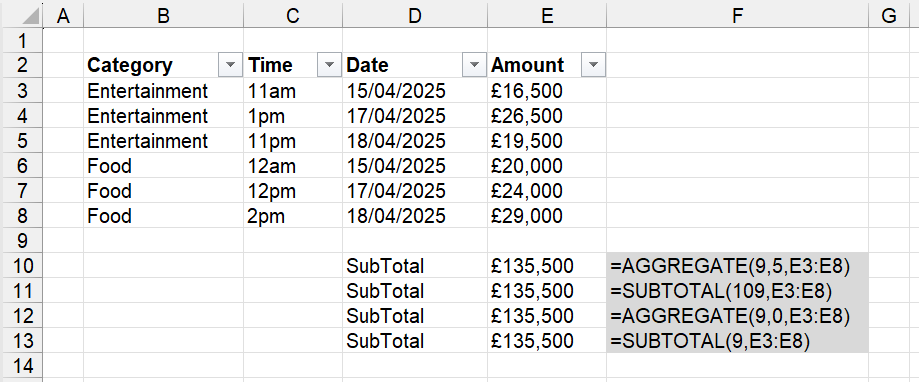Click the SUBTOTAL(109,E3:E8) formula cell
The height and width of the screenshot is (382, 919).
[x=737, y=291]
